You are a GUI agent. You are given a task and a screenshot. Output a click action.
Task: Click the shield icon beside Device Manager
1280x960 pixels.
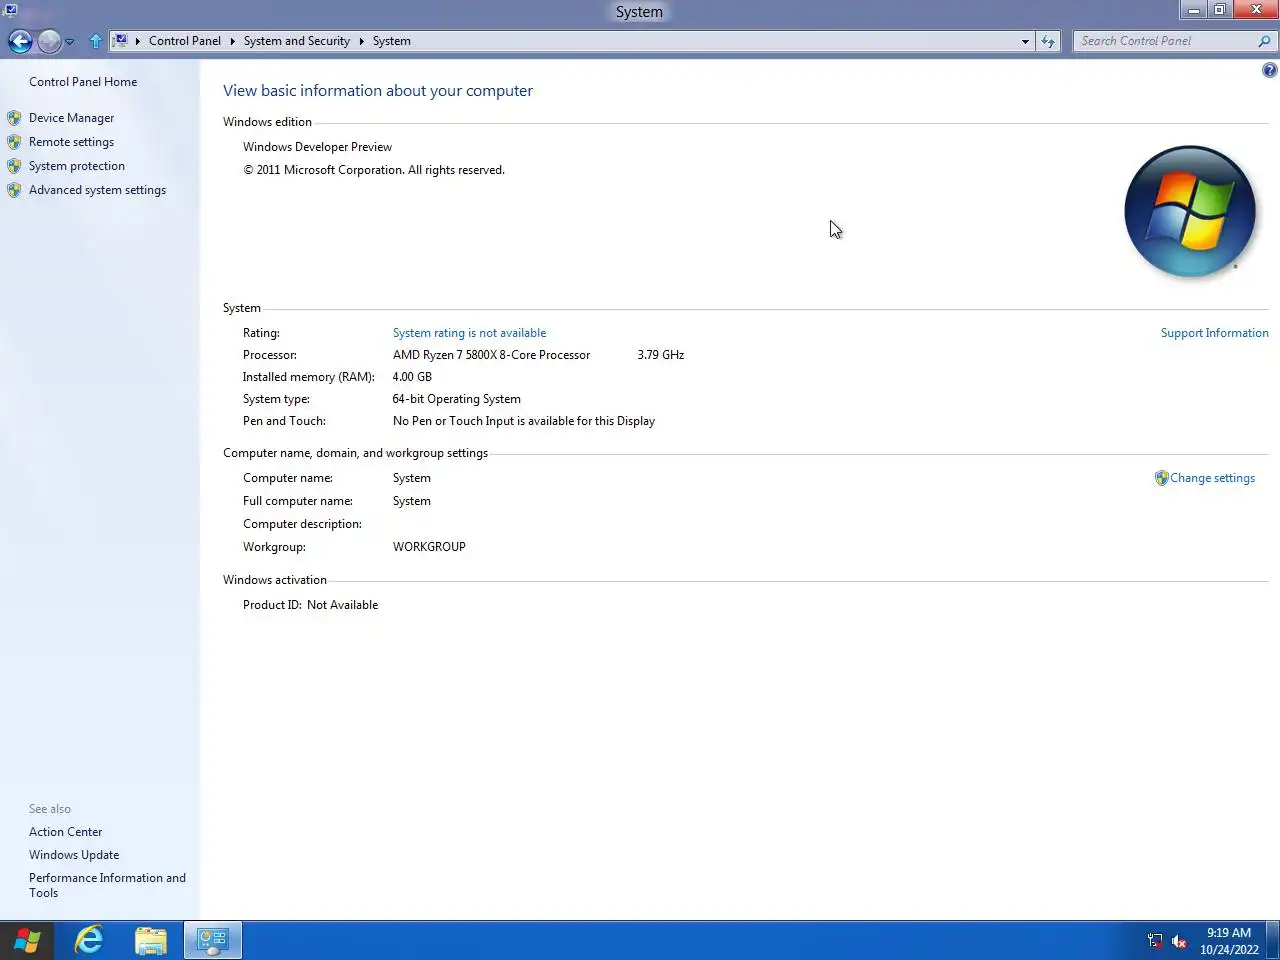[x=14, y=118]
